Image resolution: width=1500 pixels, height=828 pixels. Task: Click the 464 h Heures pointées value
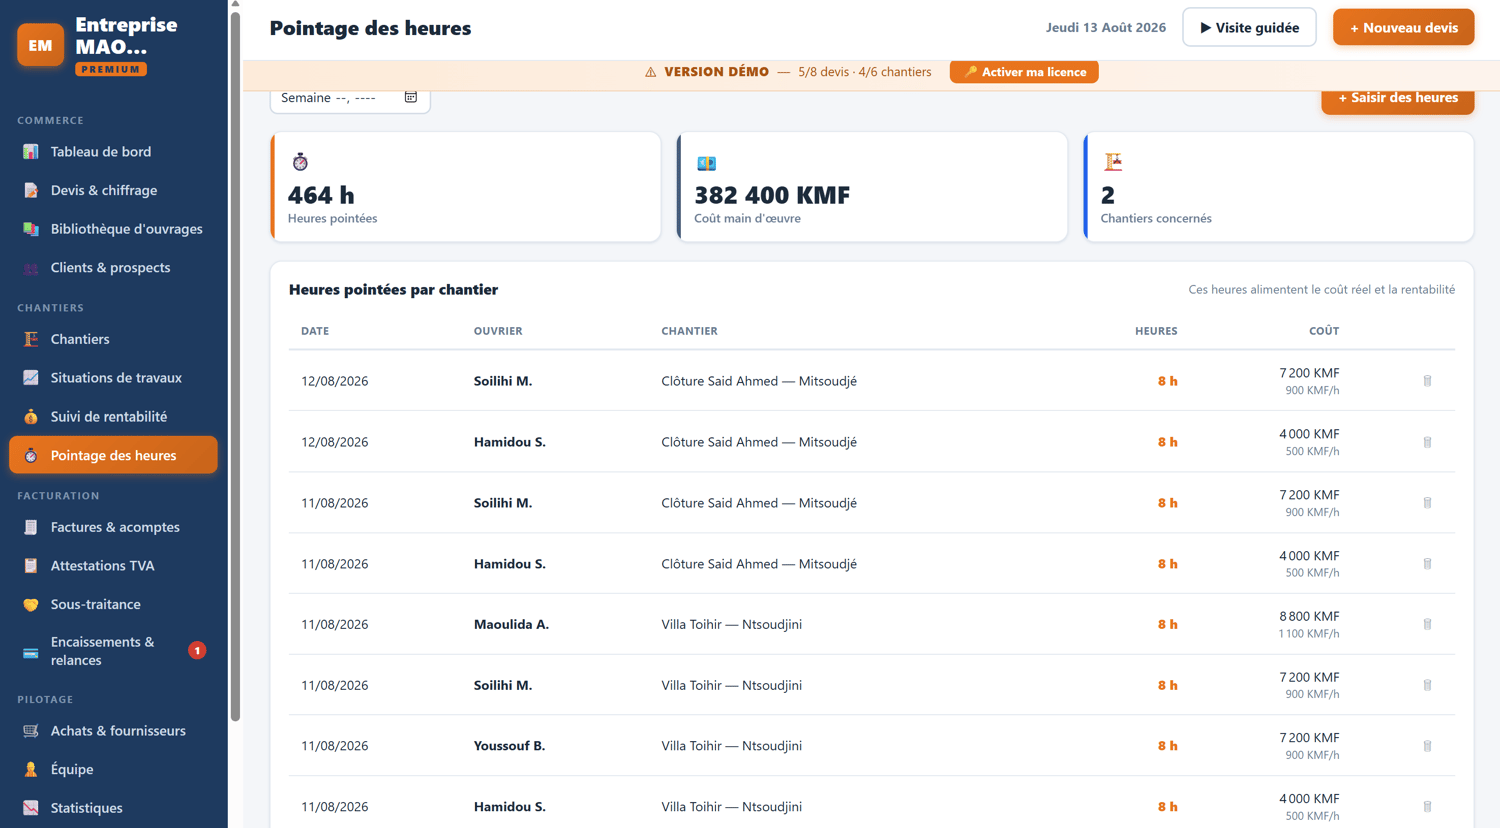321,195
